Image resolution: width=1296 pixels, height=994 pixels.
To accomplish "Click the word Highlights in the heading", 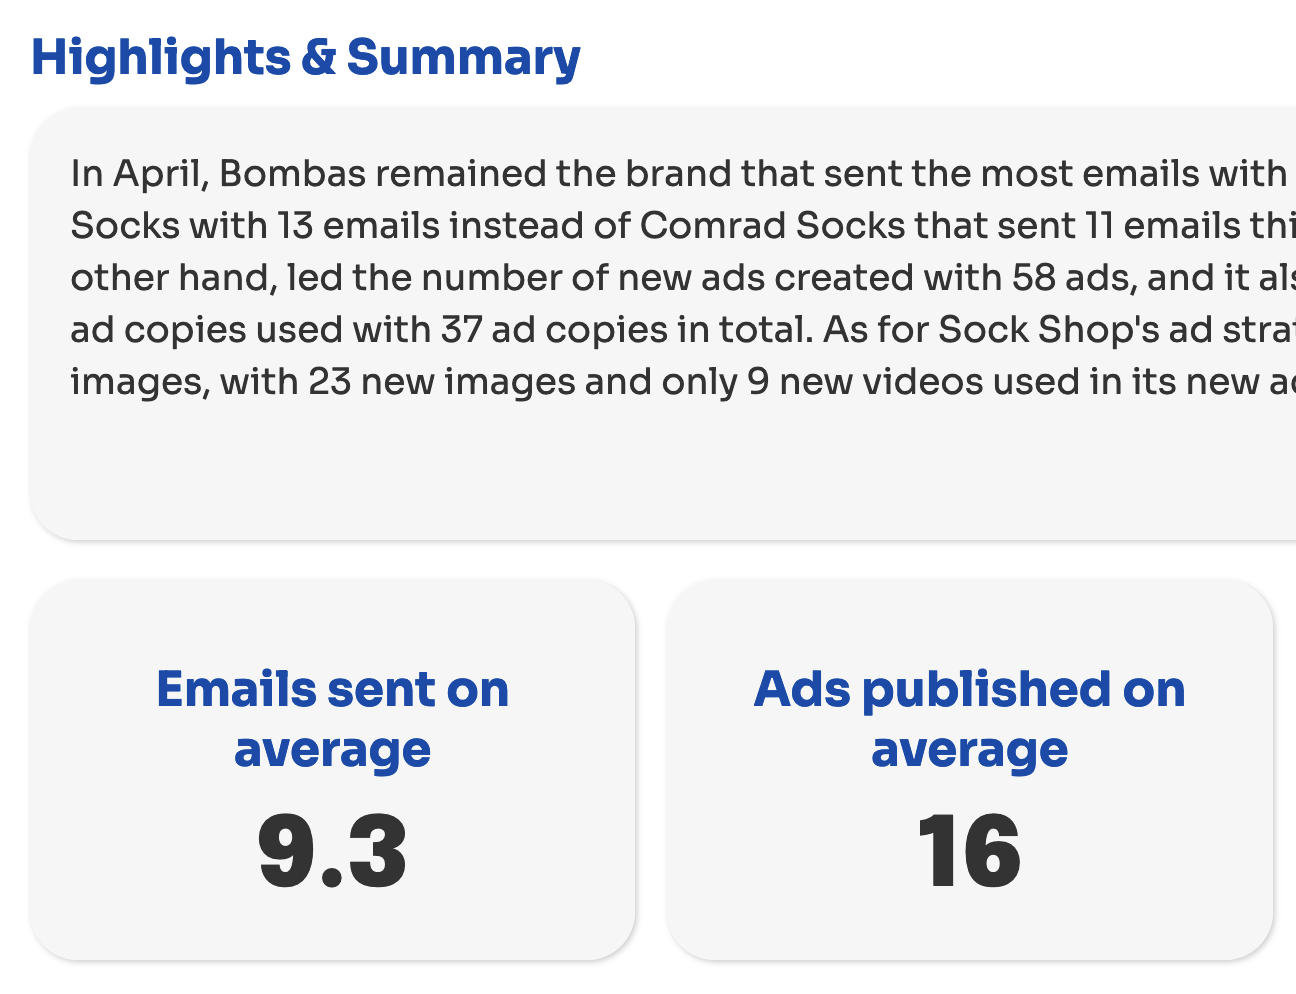I will (x=160, y=58).
